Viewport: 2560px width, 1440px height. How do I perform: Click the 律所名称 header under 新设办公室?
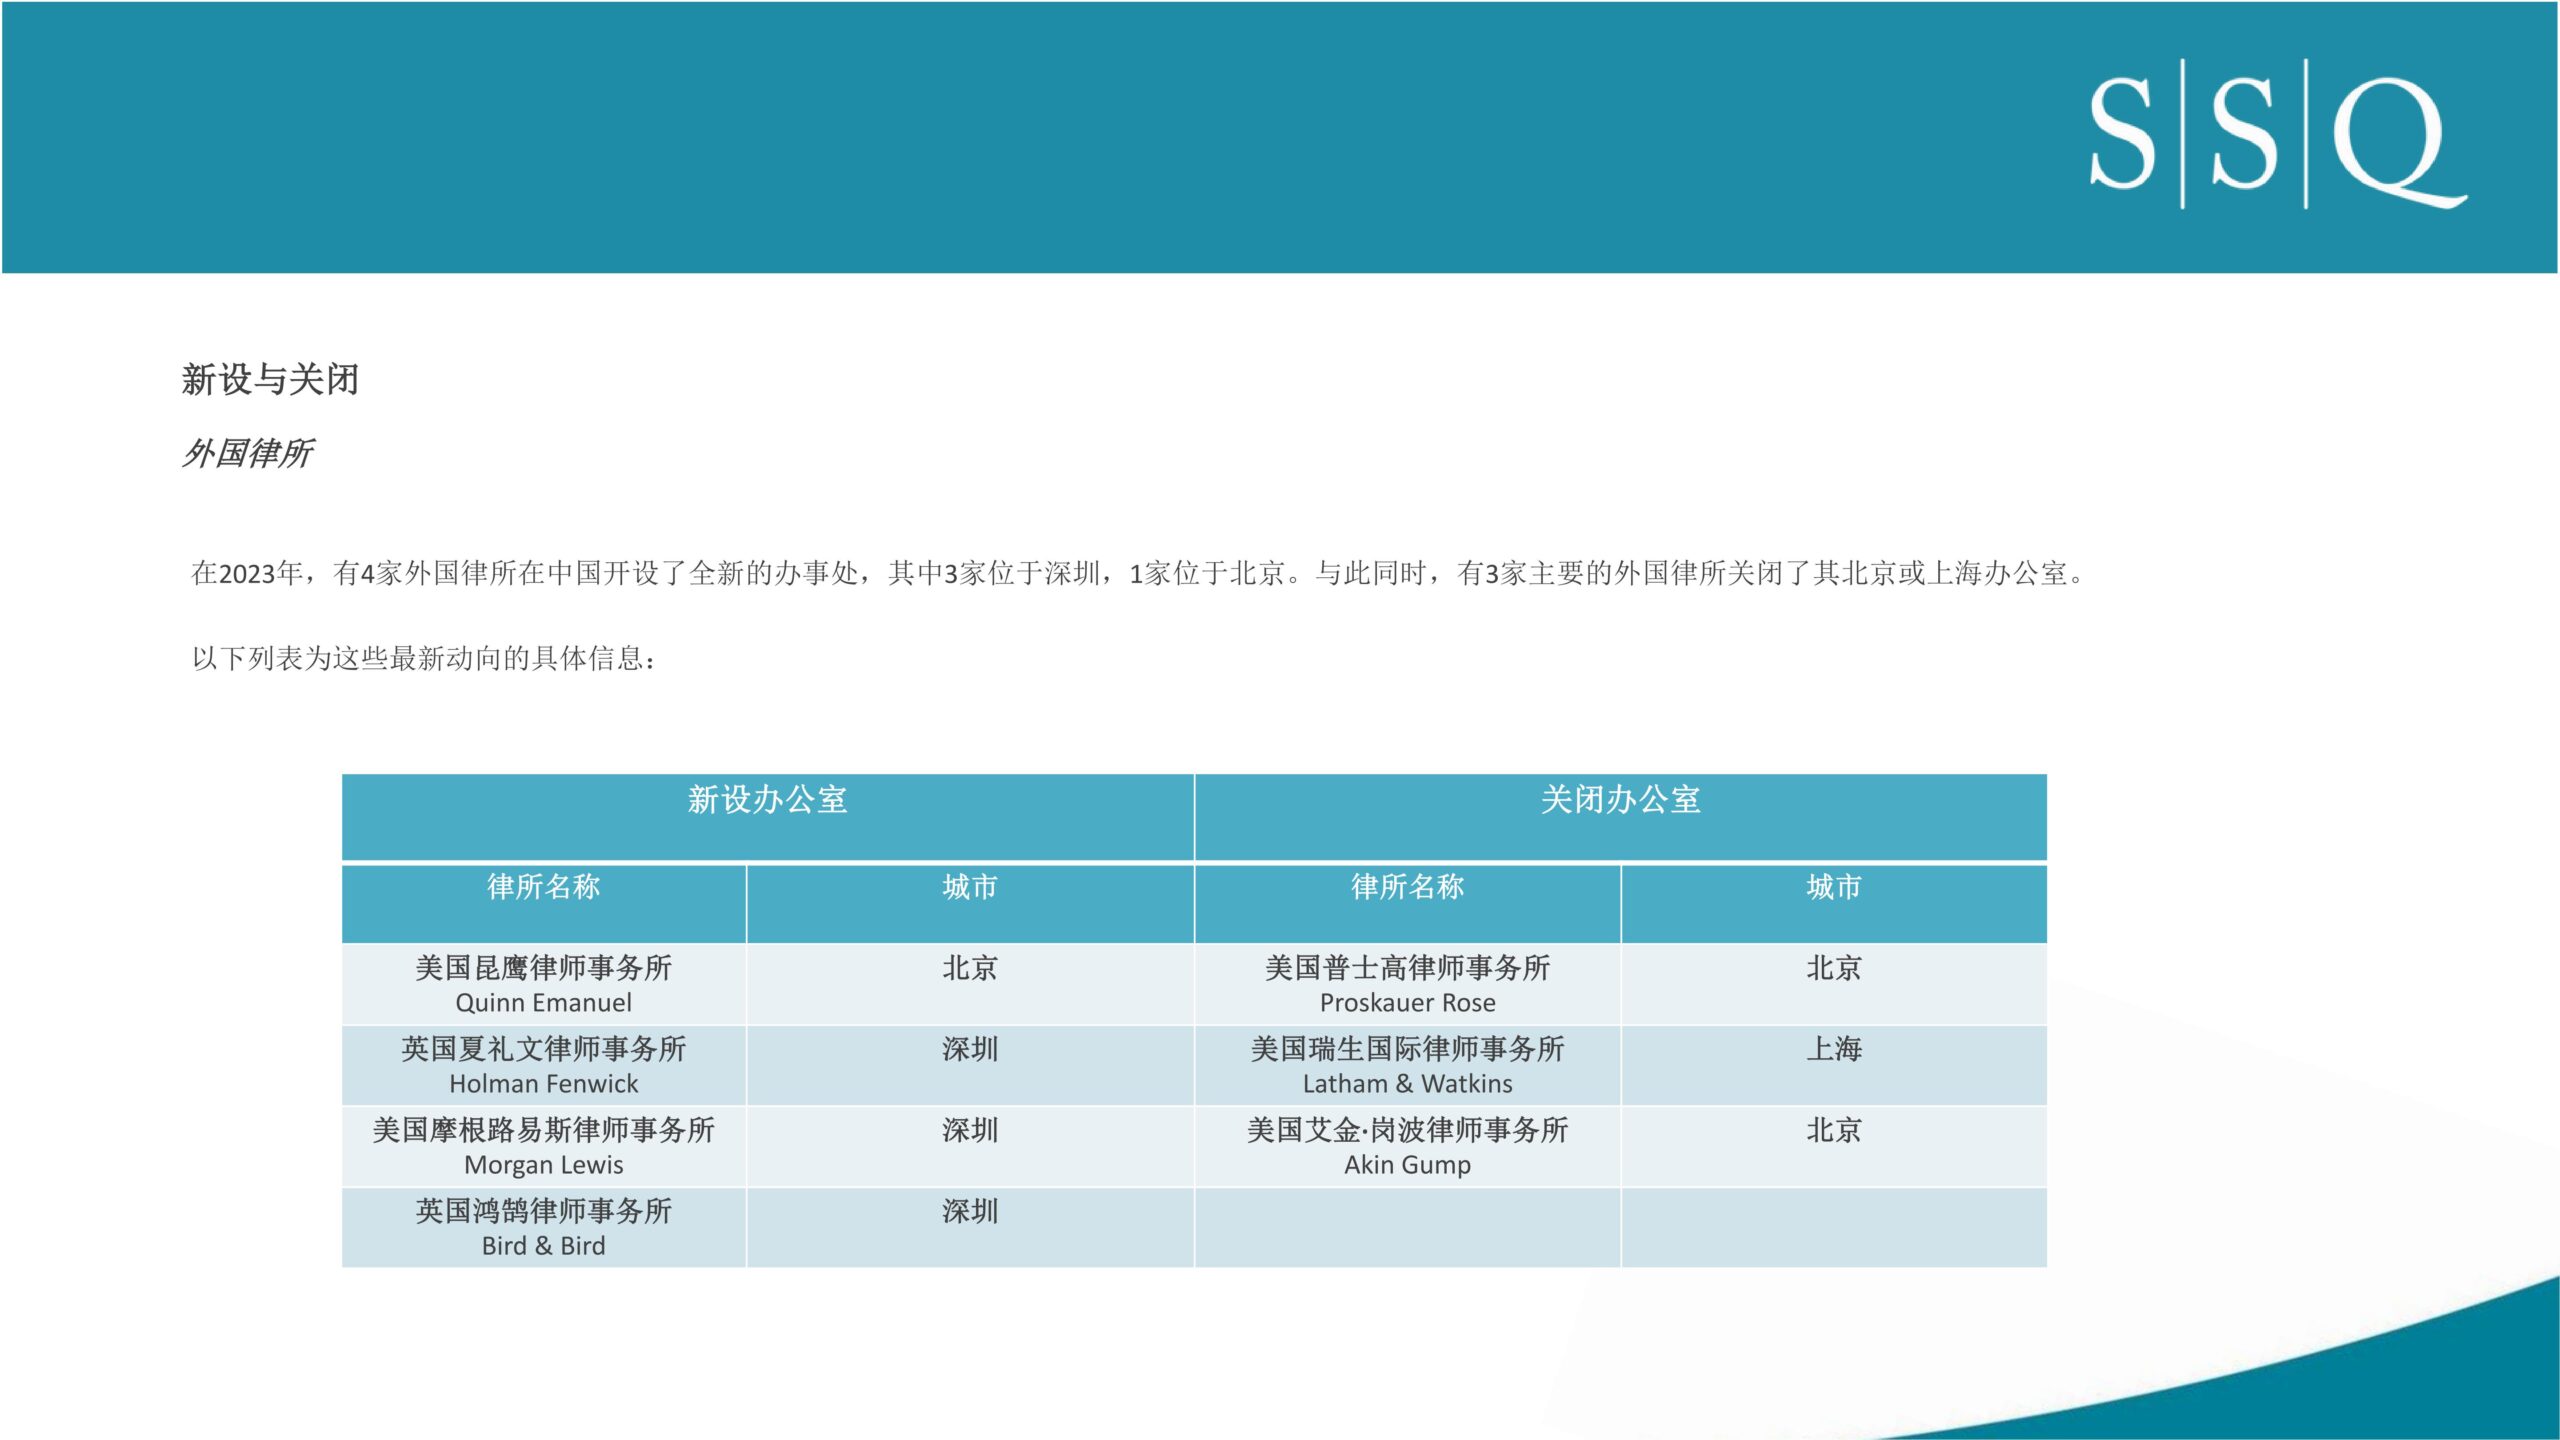[543, 903]
